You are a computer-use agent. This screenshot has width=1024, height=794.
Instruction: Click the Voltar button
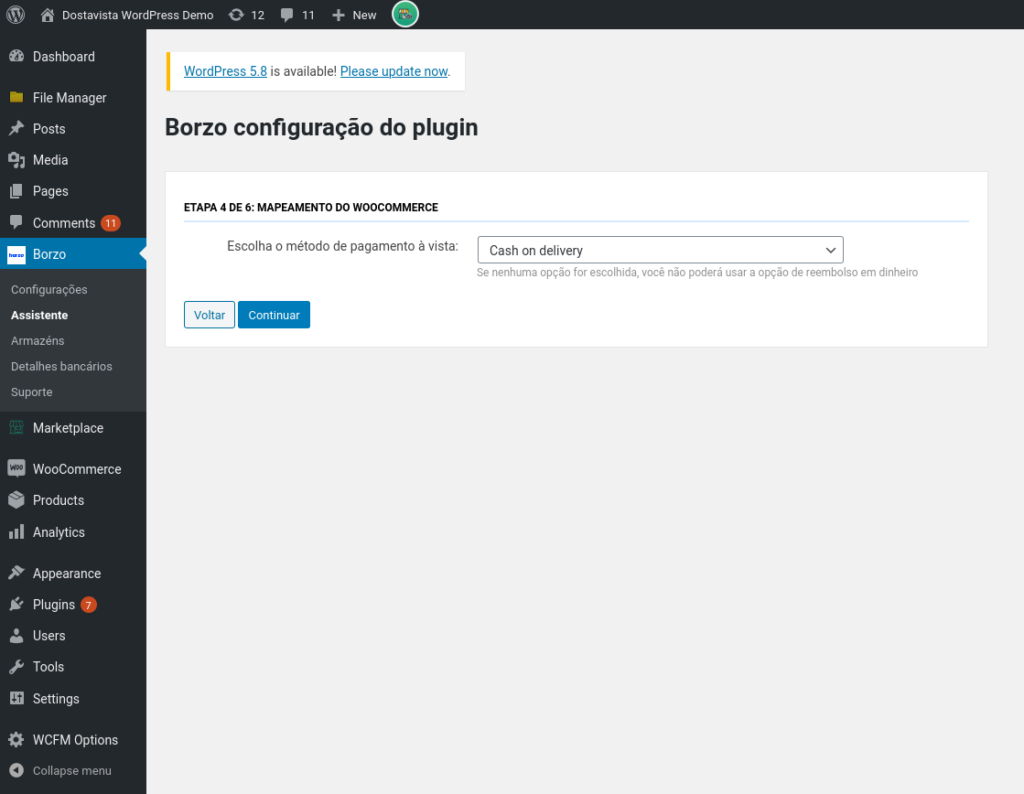pos(209,315)
